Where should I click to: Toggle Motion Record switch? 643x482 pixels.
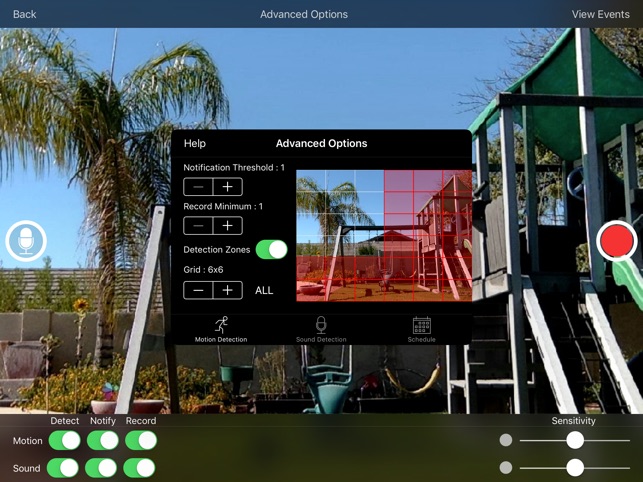141,441
